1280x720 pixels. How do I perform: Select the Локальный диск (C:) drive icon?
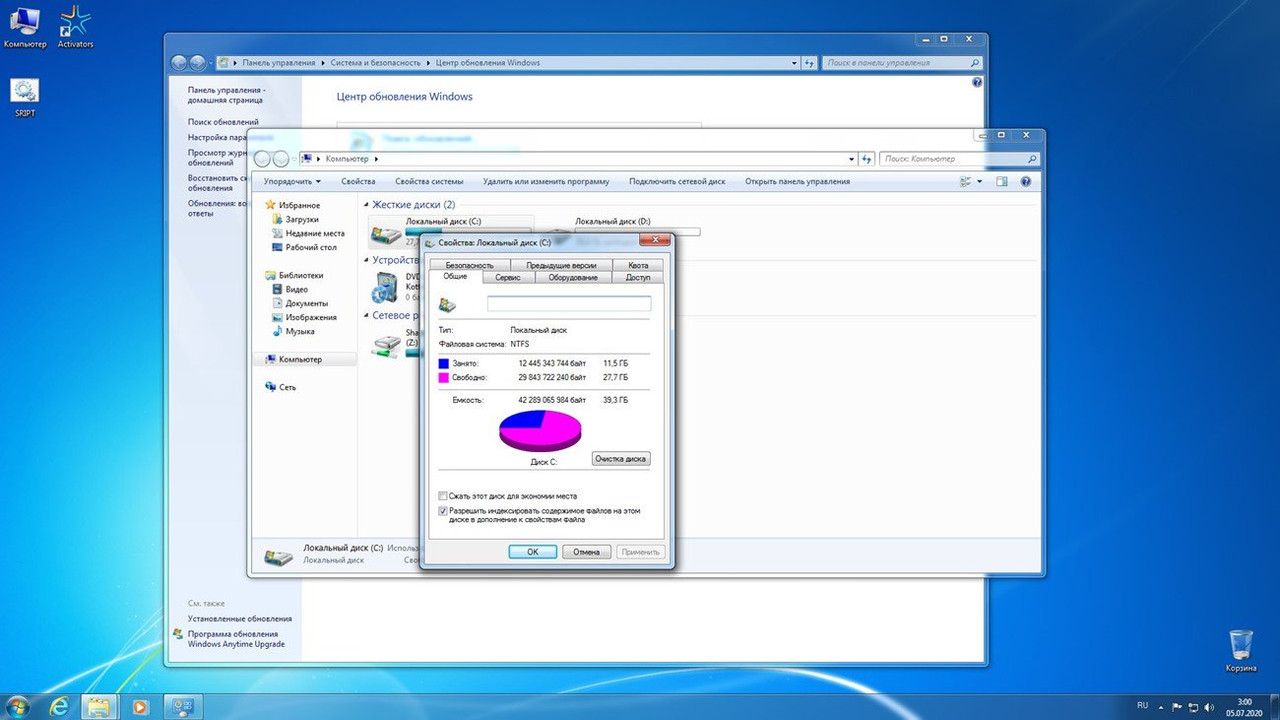coord(385,236)
